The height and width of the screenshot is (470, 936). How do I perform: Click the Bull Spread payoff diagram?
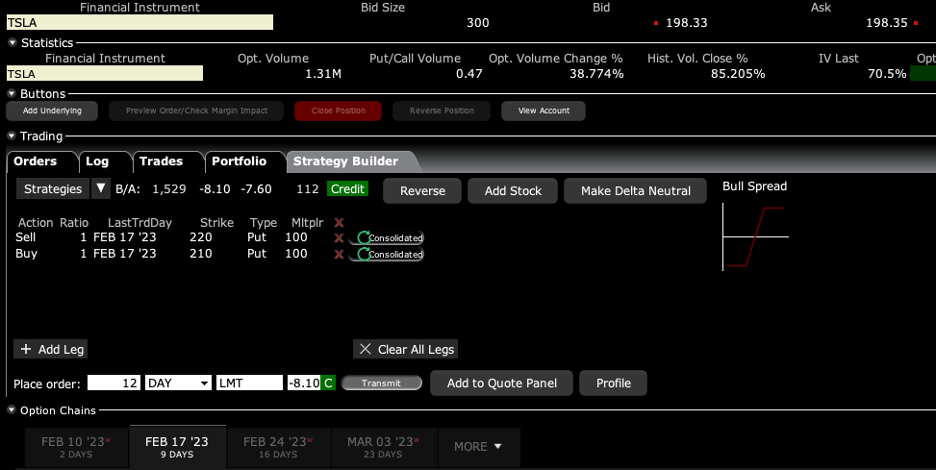(x=755, y=237)
